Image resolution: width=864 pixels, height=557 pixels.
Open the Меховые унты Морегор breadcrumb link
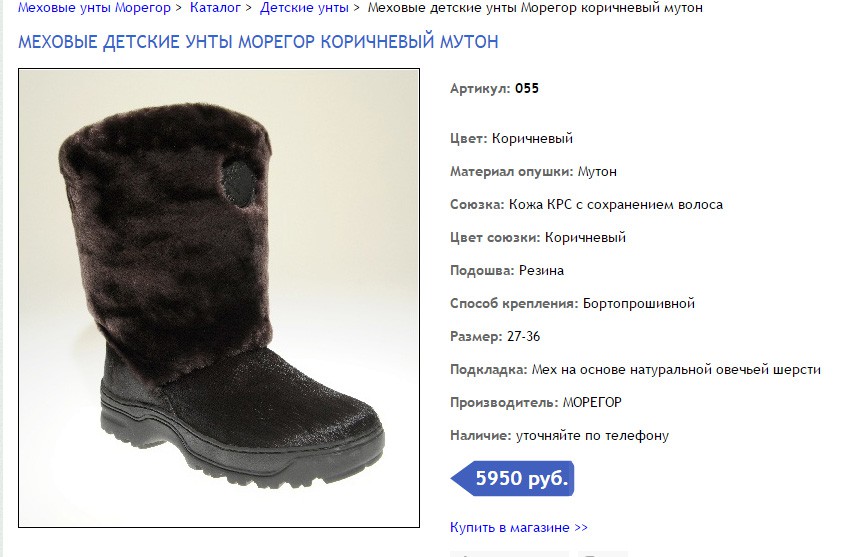(94, 8)
